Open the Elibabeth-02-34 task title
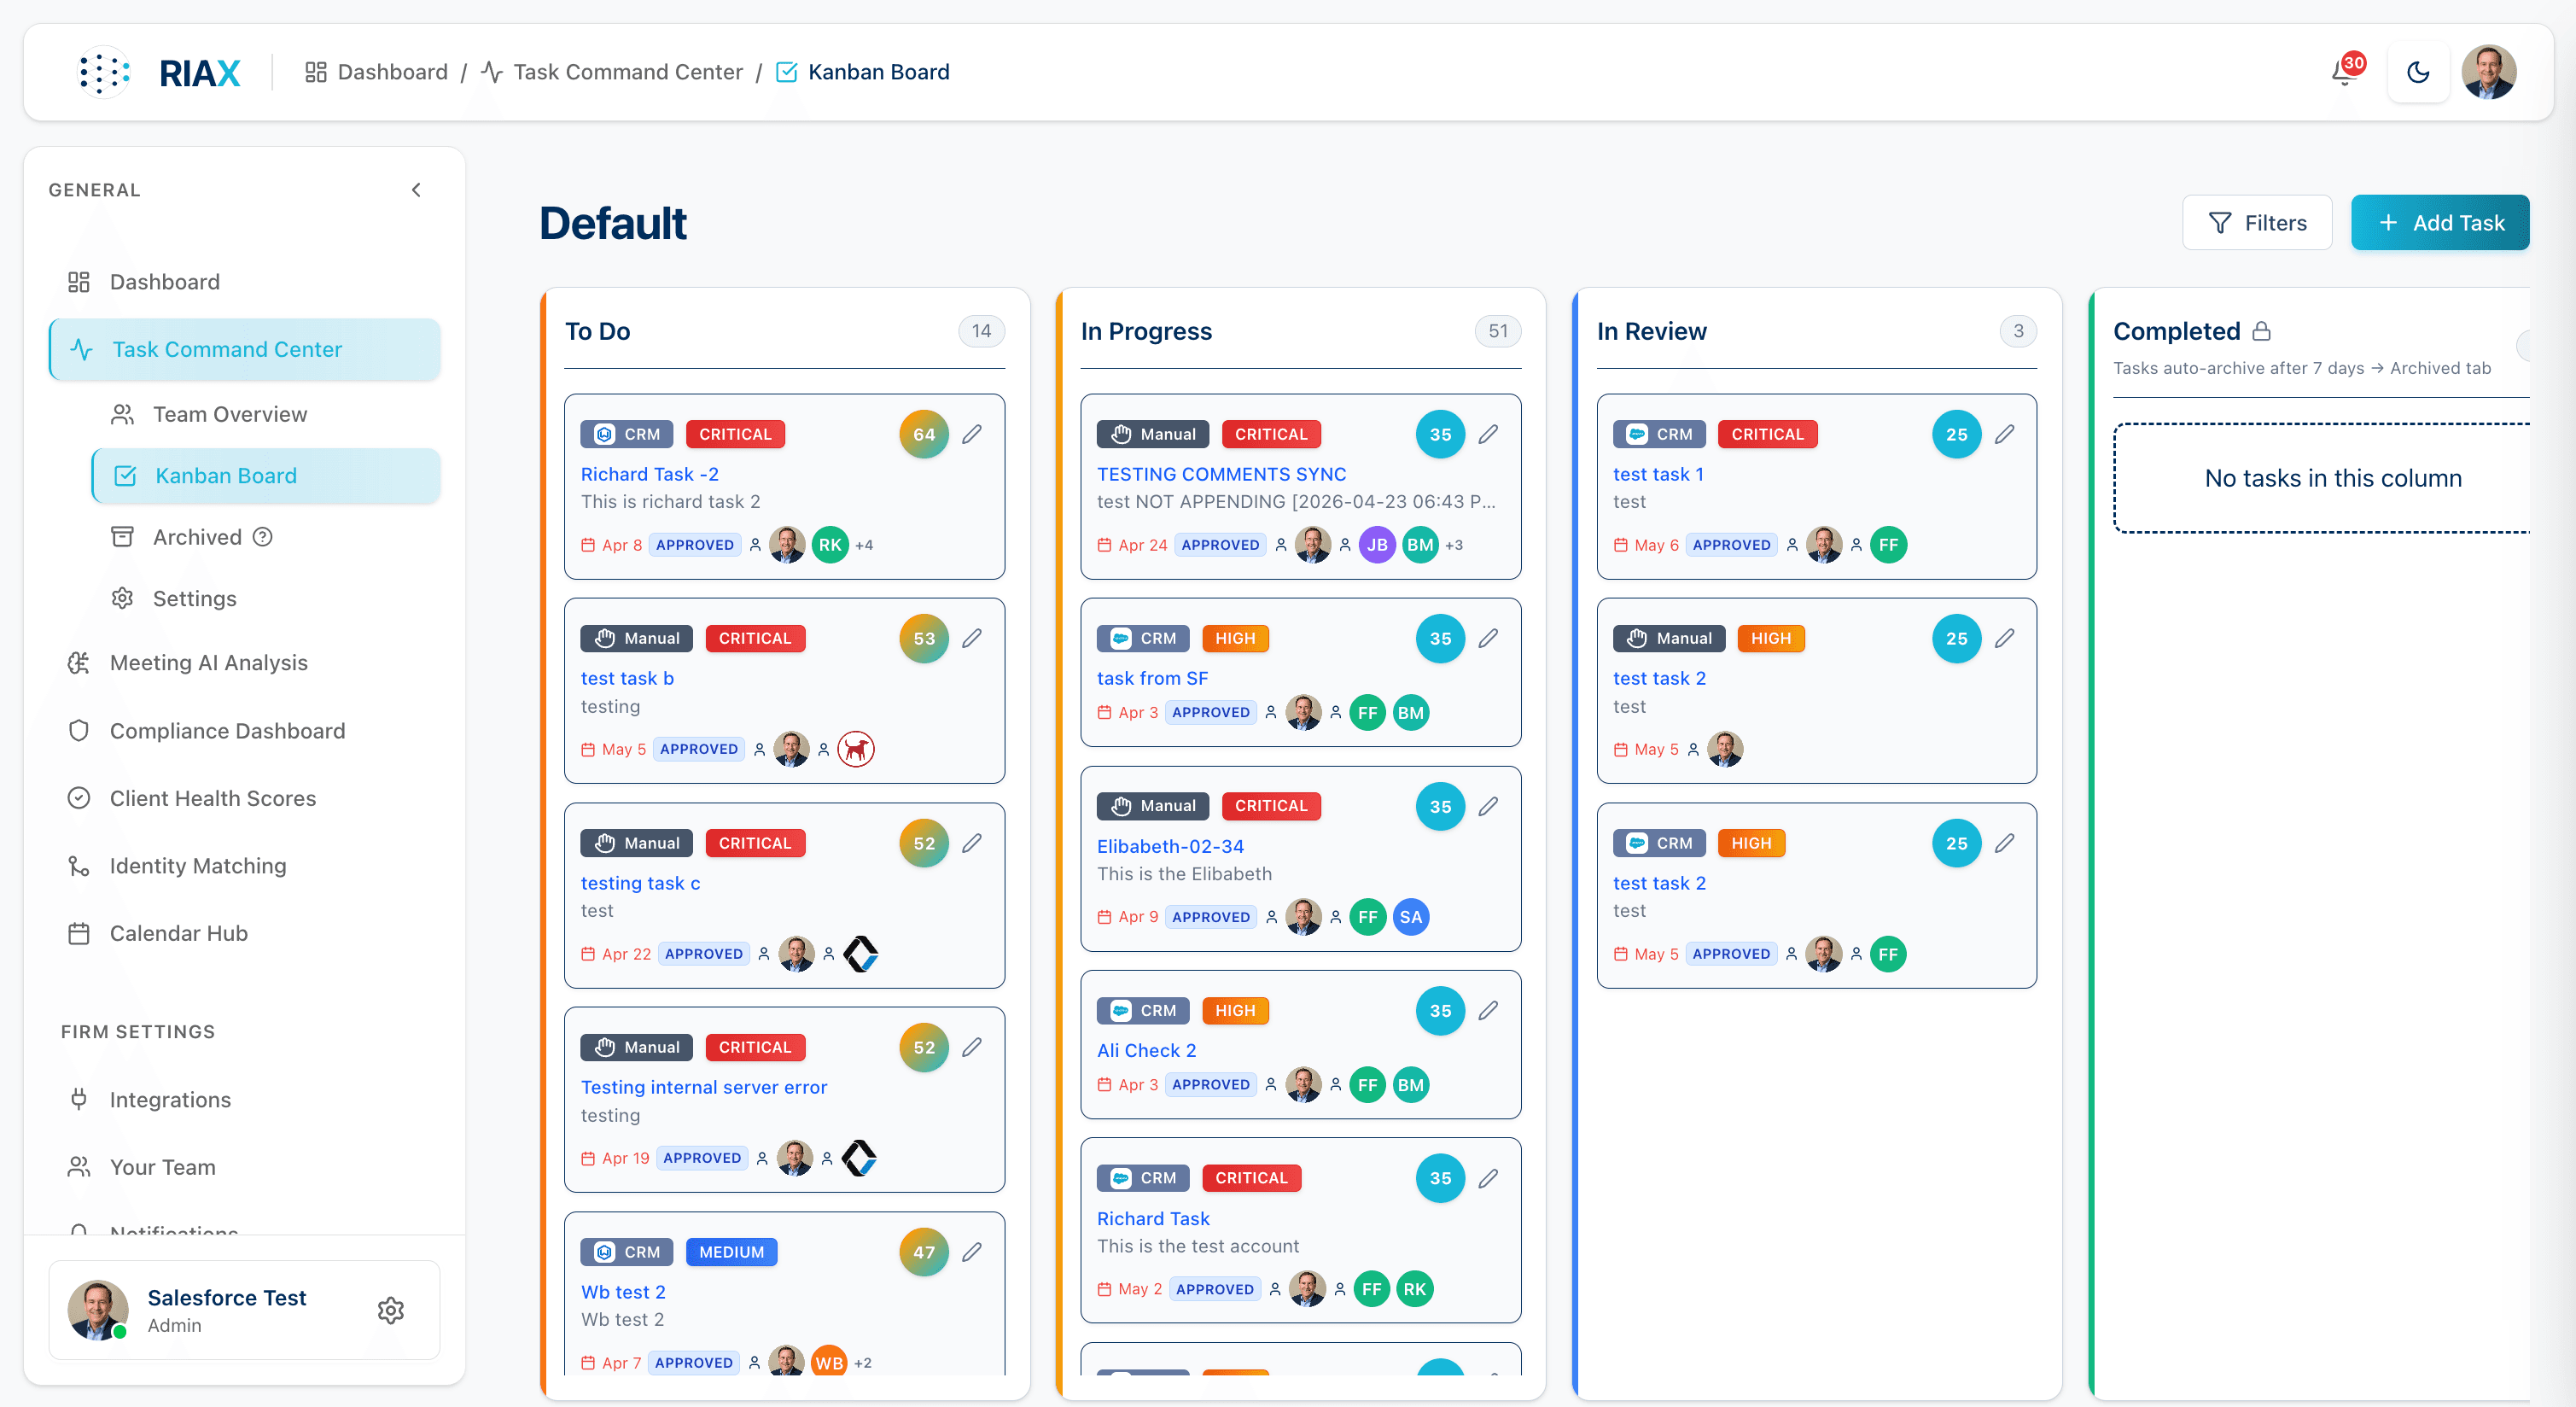2576x1407 pixels. click(1170, 846)
